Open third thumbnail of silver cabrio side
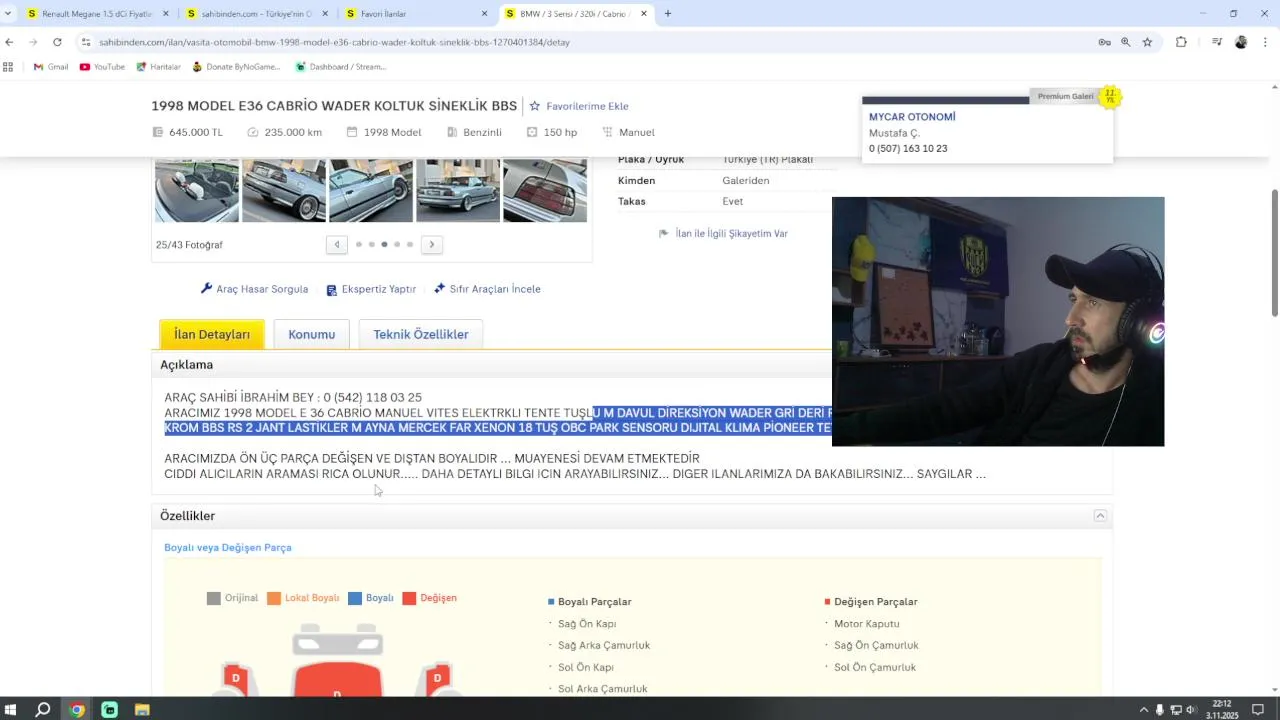Image resolution: width=1280 pixels, height=720 pixels. 371,190
